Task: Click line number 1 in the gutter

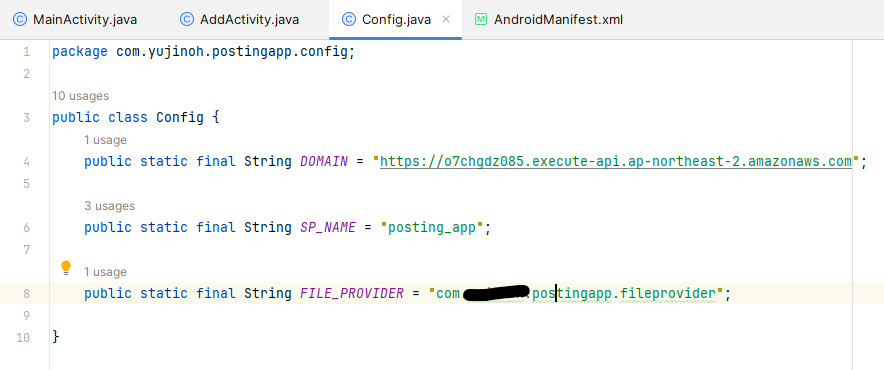Action: click(x=26, y=52)
